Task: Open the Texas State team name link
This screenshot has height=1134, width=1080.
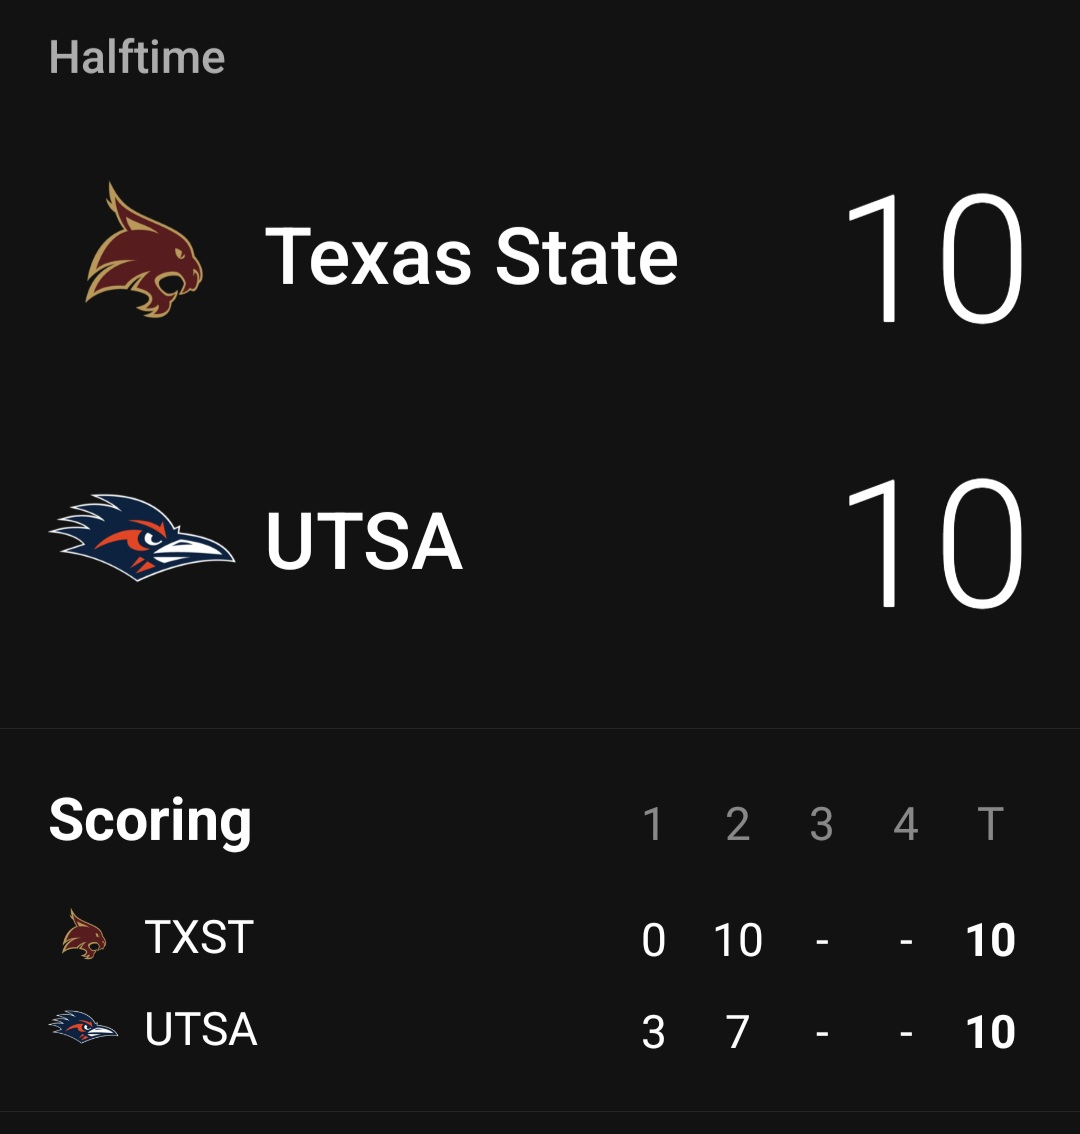Action: pyautogui.click(x=471, y=256)
